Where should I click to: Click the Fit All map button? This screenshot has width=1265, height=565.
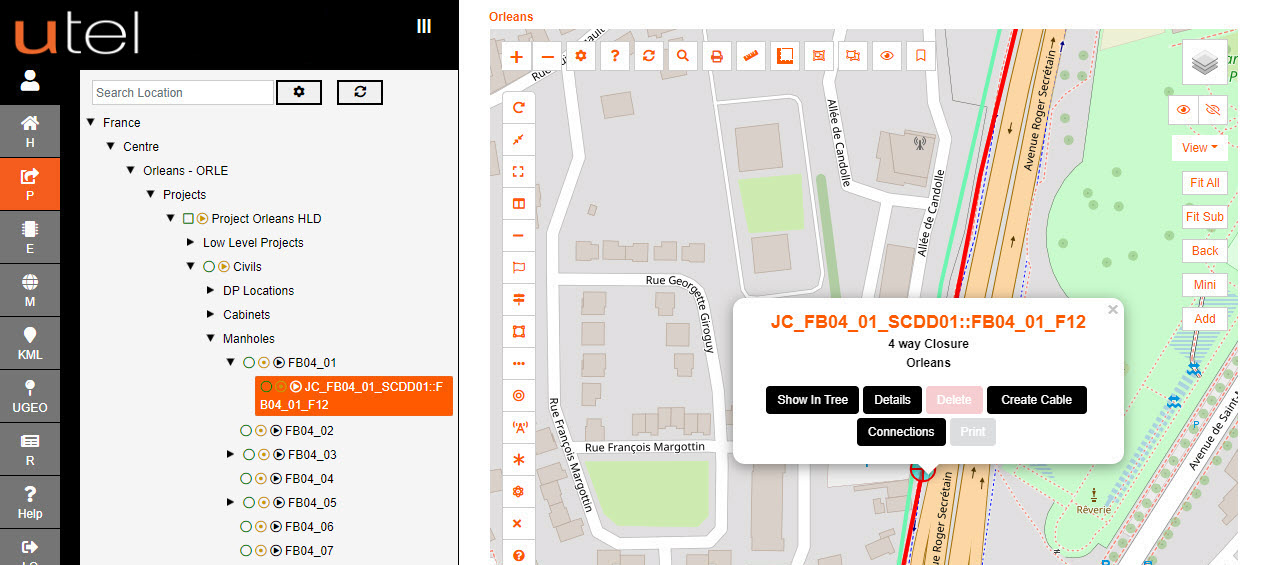coord(1205,184)
